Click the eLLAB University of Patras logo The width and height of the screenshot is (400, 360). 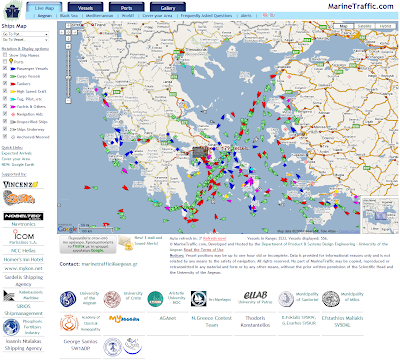[255, 297]
